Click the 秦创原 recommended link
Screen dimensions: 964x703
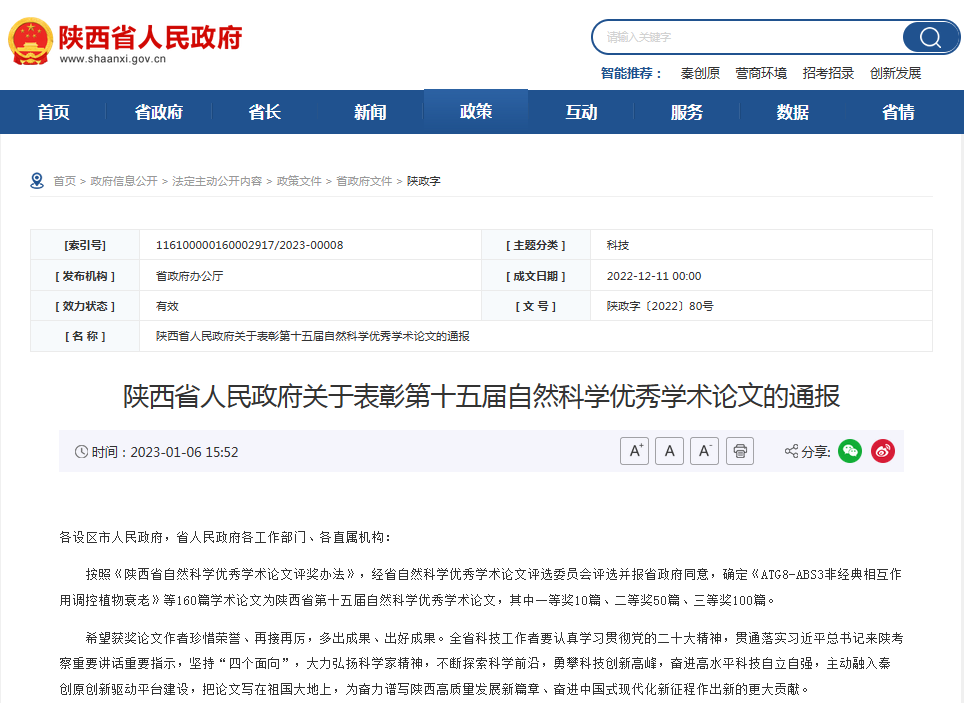tap(700, 73)
